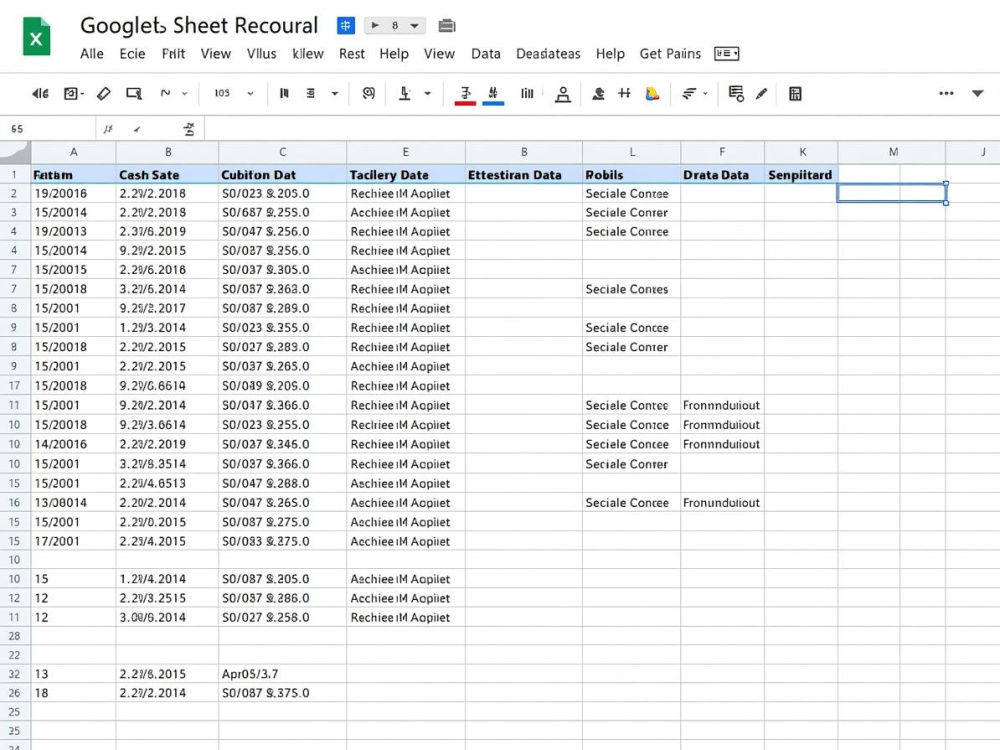The width and height of the screenshot is (1000, 750).
Task: Click the formula bar input area
Action: pyautogui.click(x=601, y=129)
